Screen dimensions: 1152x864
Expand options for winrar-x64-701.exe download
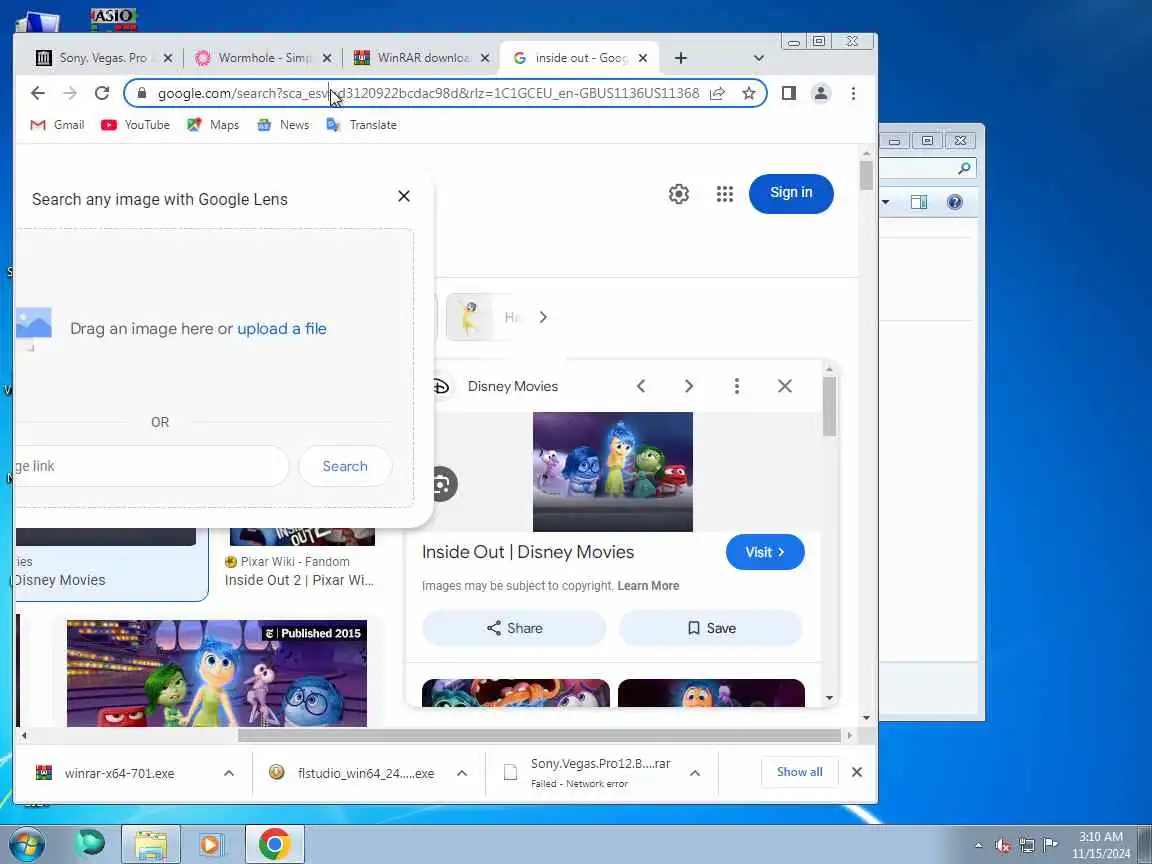pos(229,773)
